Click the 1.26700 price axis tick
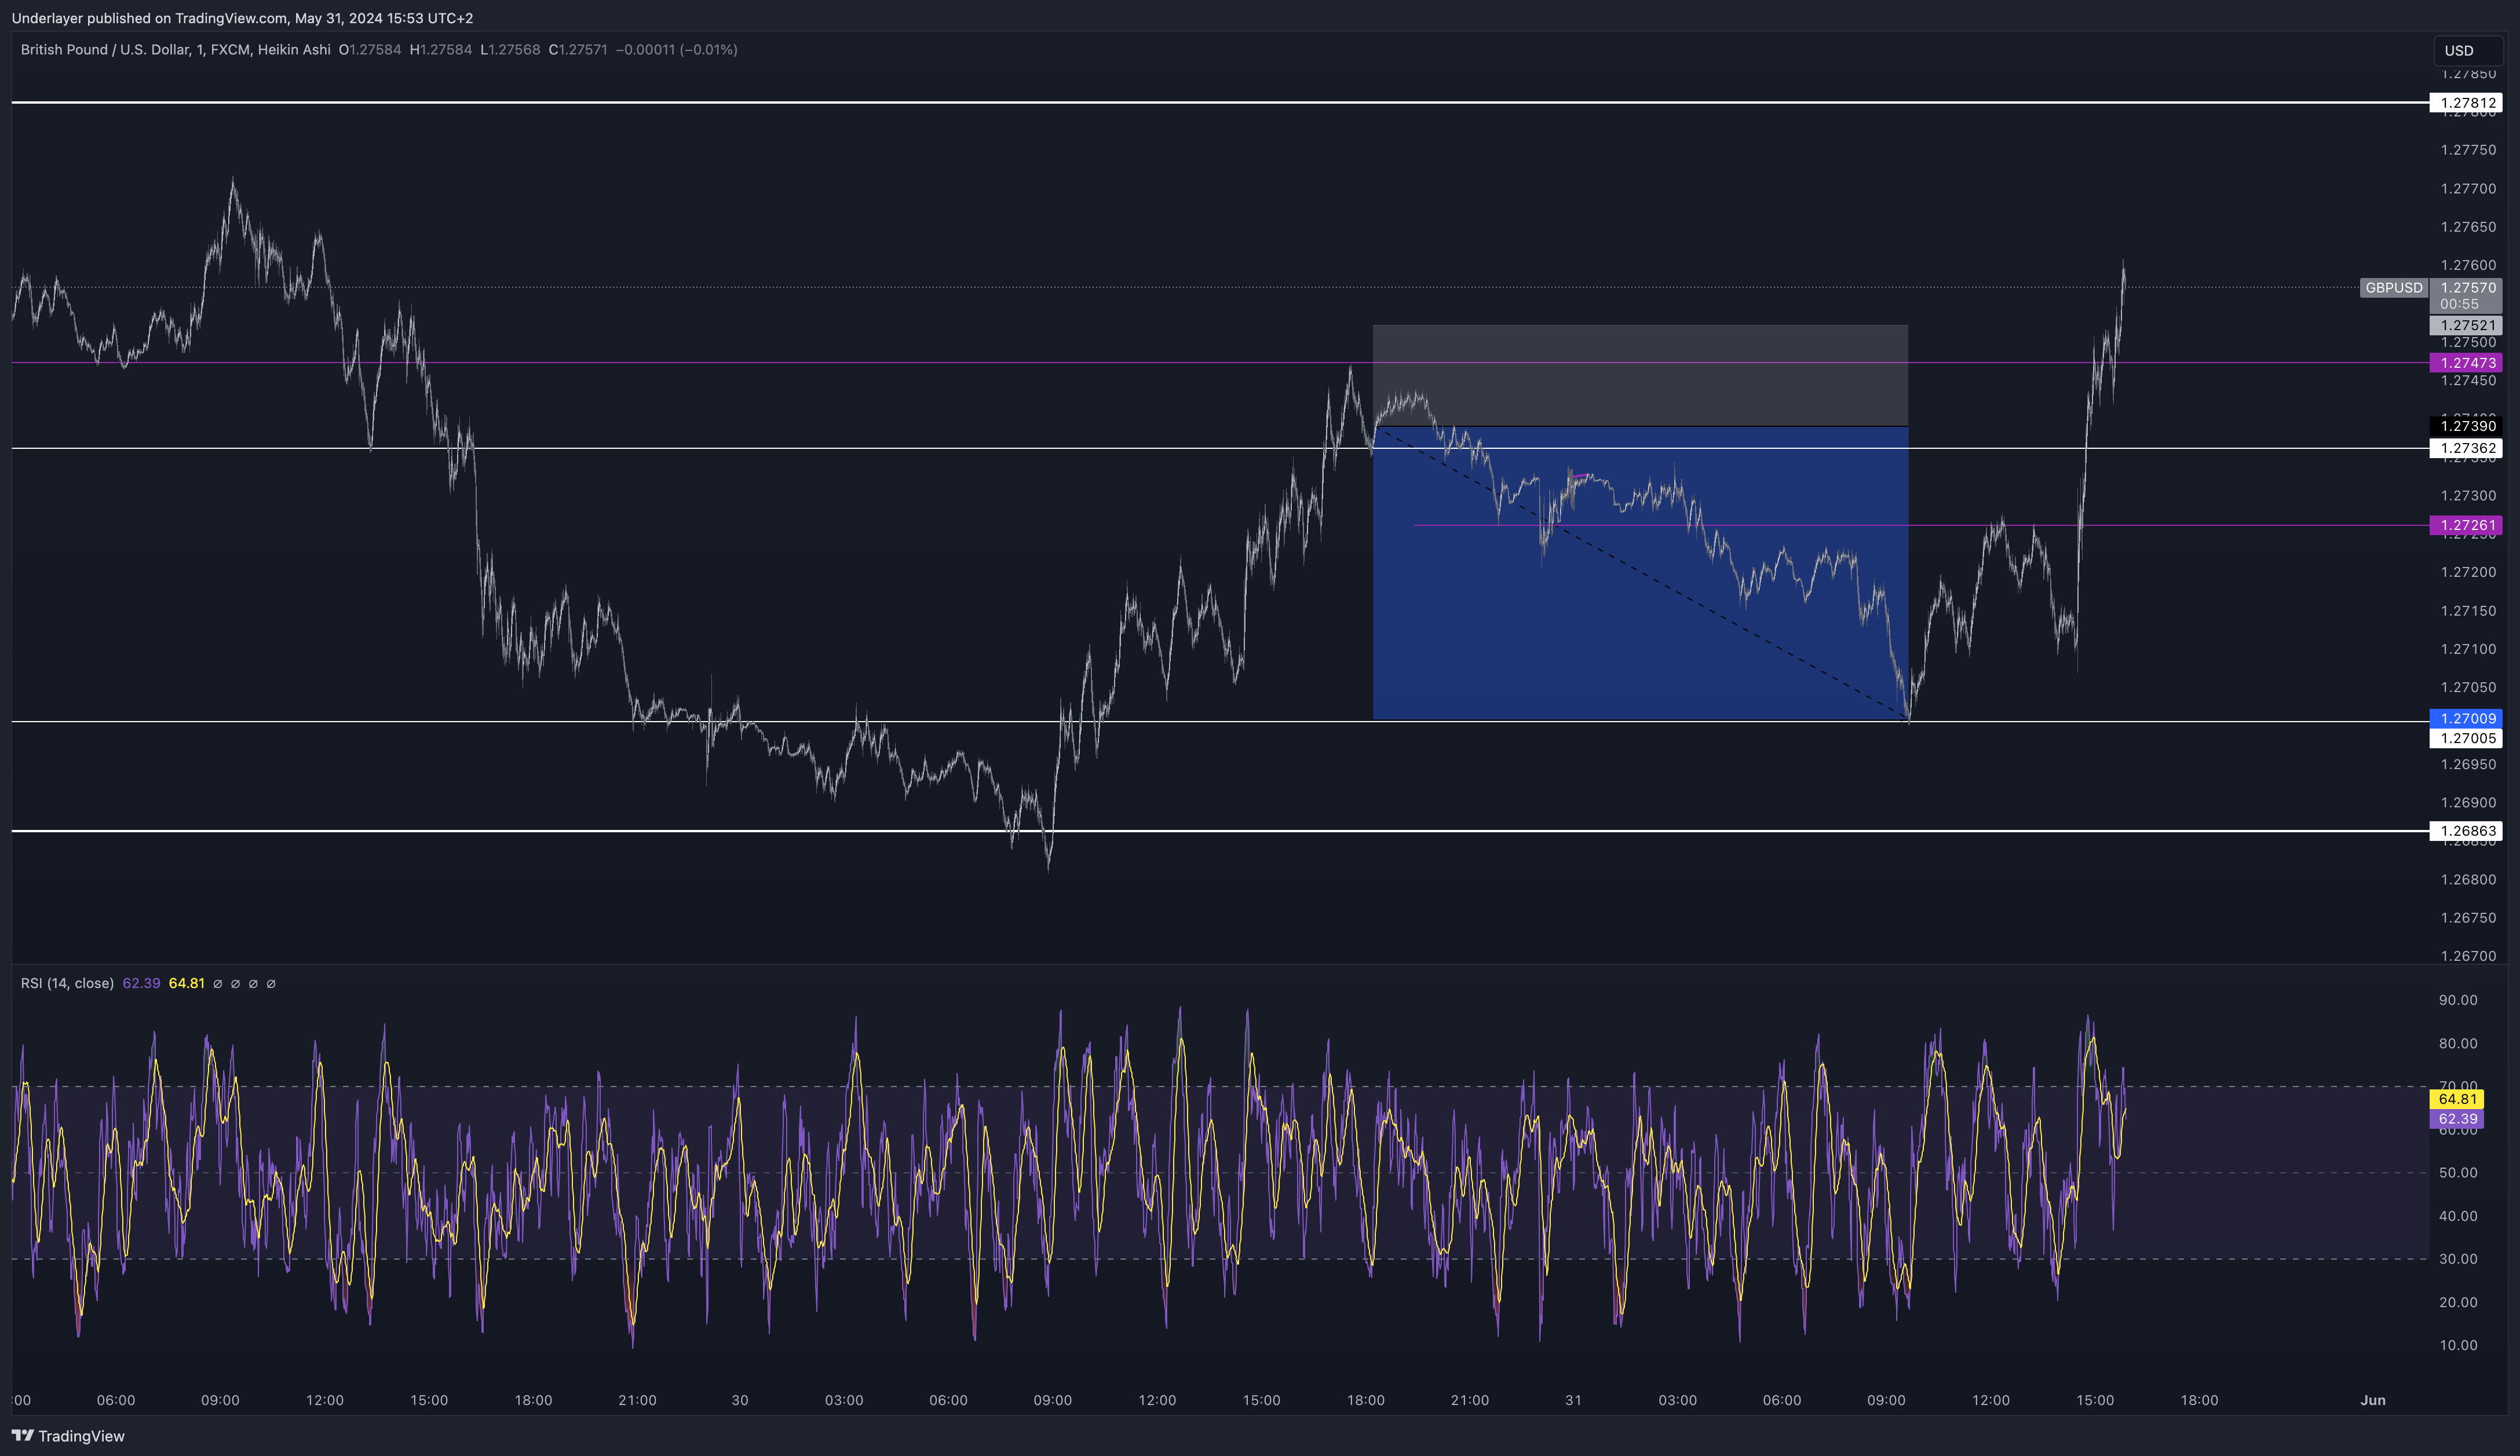The image size is (2520, 1456). (2468, 957)
